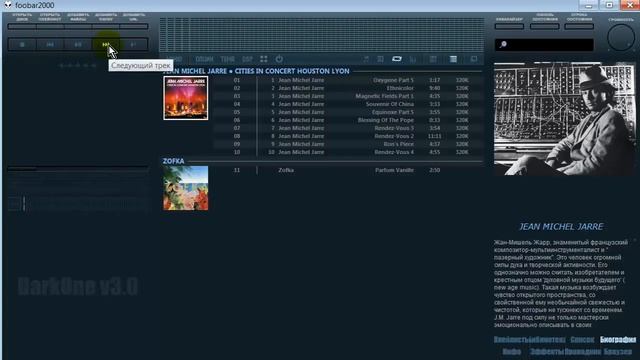Click the JEAN MICHEL JARRE biography heading
The height and width of the screenshot is (360, 640).
coord(561,227)
